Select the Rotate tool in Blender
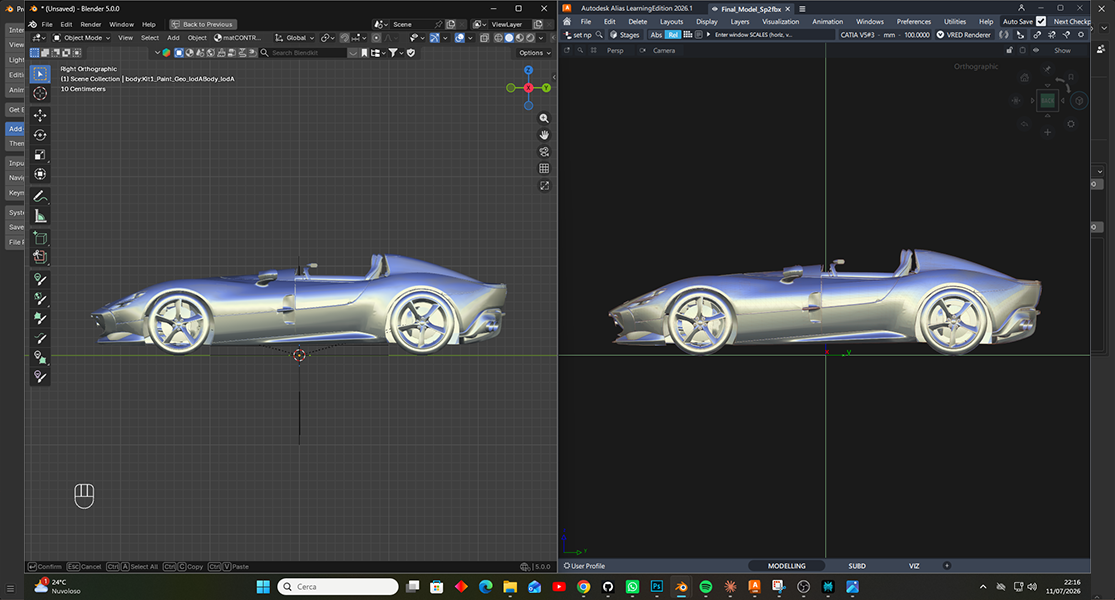 click(40, 135)
